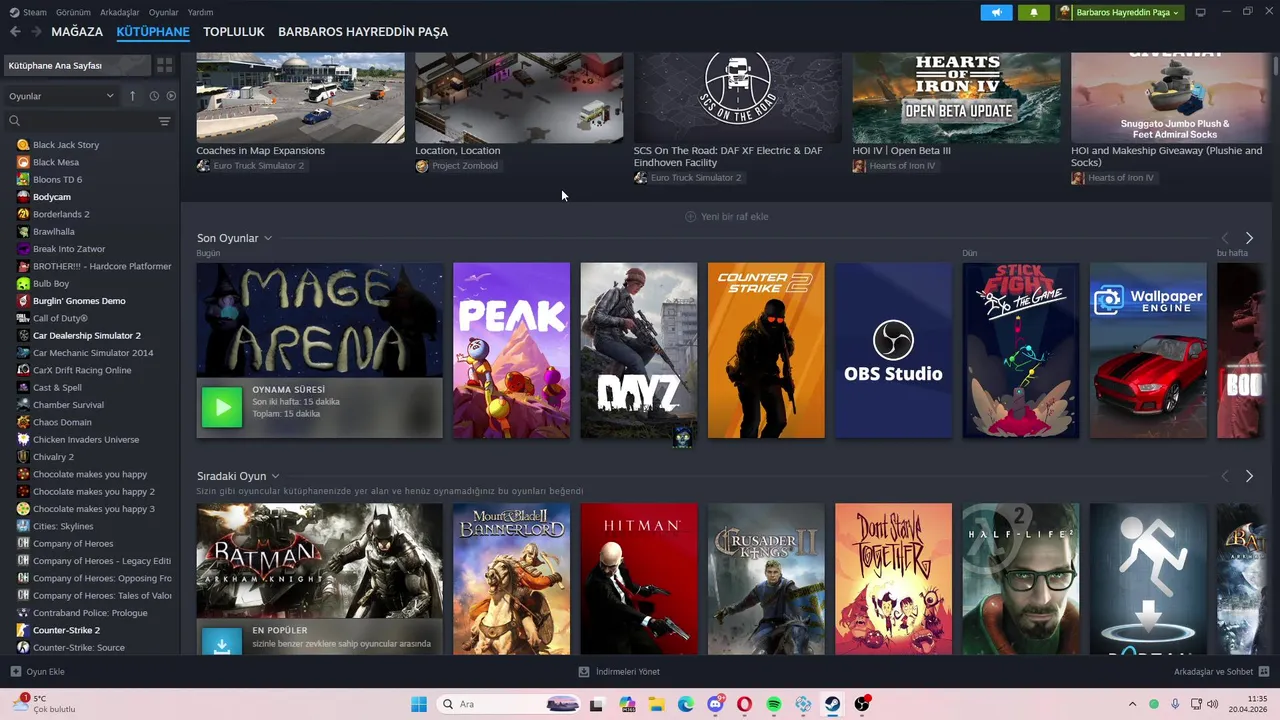
Task: Open Windows Start menu
Action: 419,704
